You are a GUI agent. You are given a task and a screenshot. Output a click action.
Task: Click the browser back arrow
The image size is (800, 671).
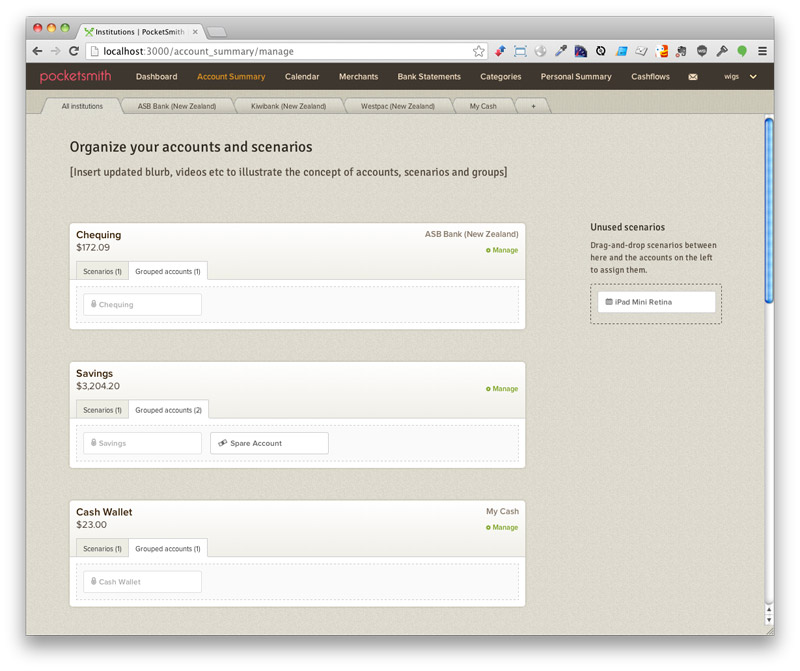[x=37, y=51]
